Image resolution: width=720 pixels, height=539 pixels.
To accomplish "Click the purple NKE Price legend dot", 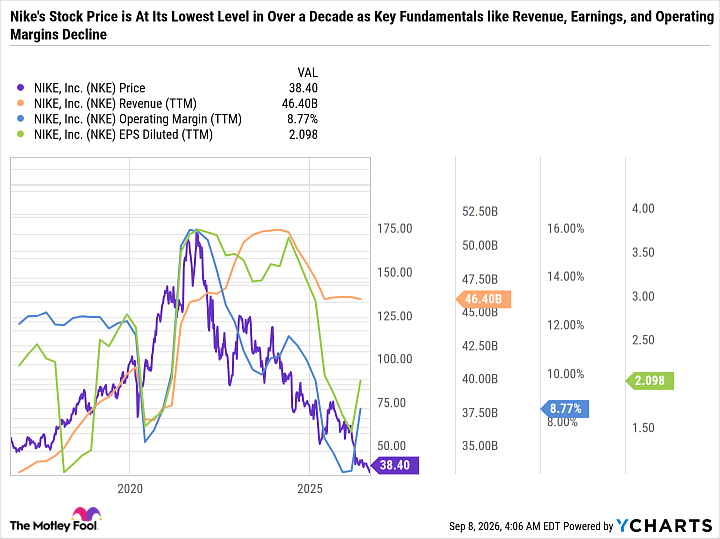I will [x=20, y=88].
